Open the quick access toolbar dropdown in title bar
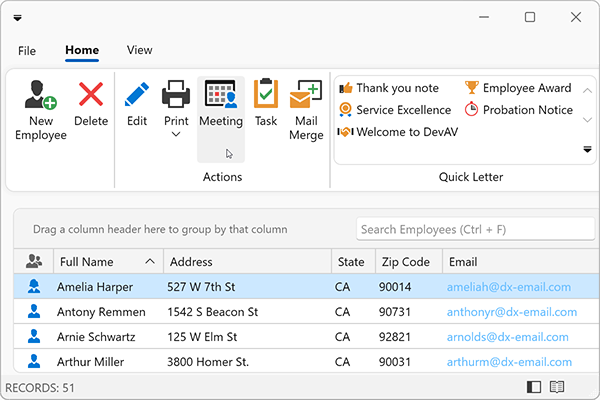600x400 pixels. point(18,18)
